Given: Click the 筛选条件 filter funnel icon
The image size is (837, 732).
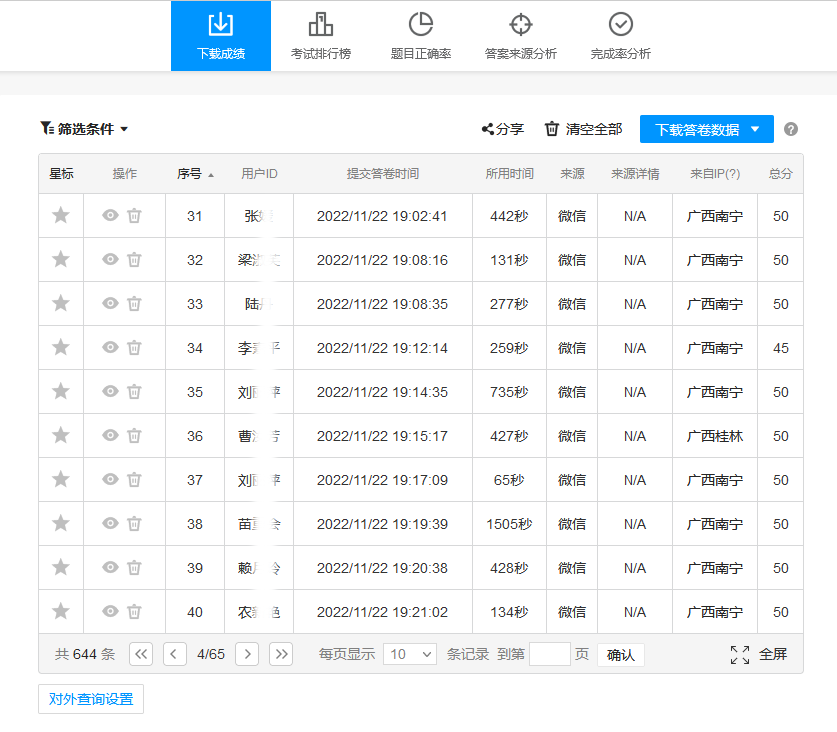Looking at the screenshot, I should coord(44,126).
